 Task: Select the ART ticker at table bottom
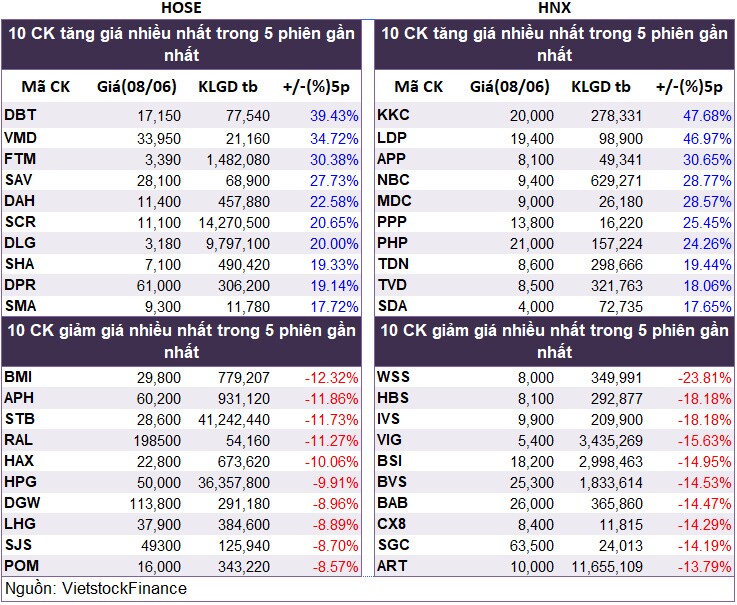pos(392,566)
